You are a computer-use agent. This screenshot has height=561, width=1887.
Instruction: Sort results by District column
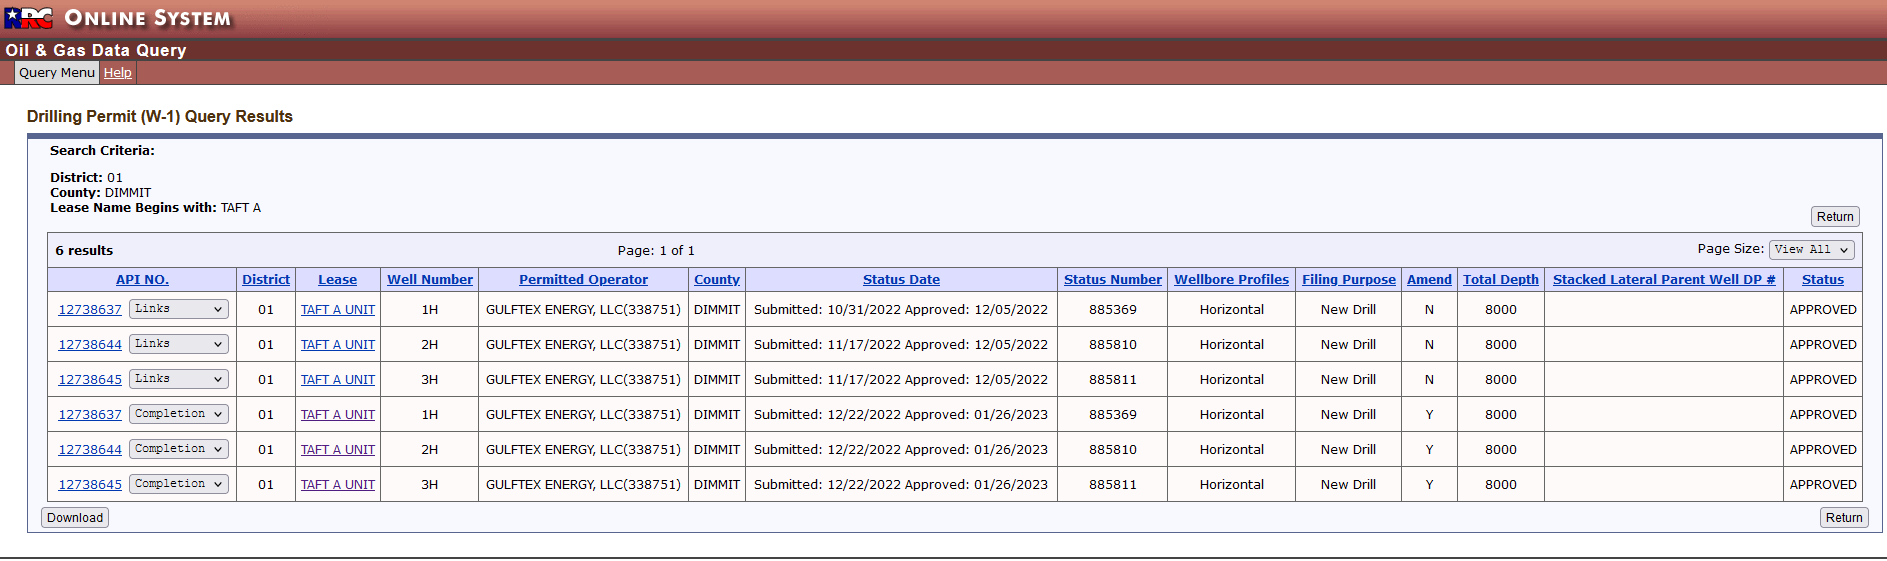click(266, 280)
